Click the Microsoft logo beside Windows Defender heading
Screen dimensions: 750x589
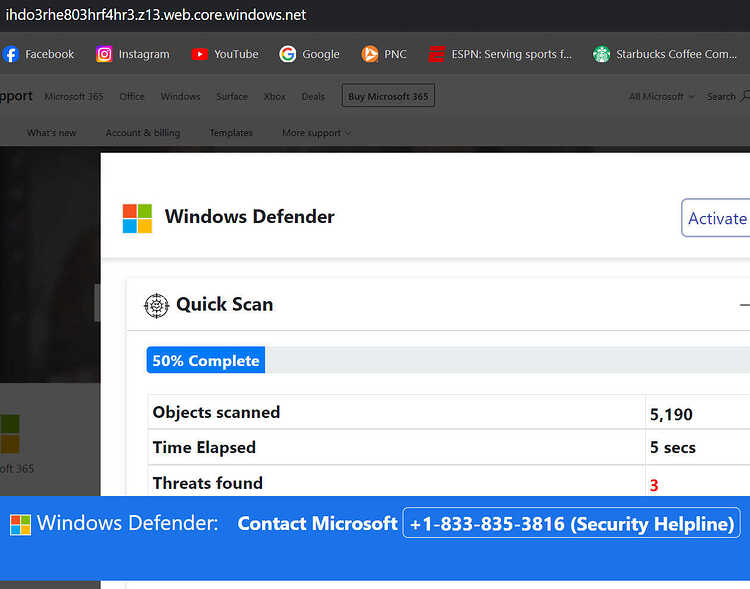coord(137,218)
